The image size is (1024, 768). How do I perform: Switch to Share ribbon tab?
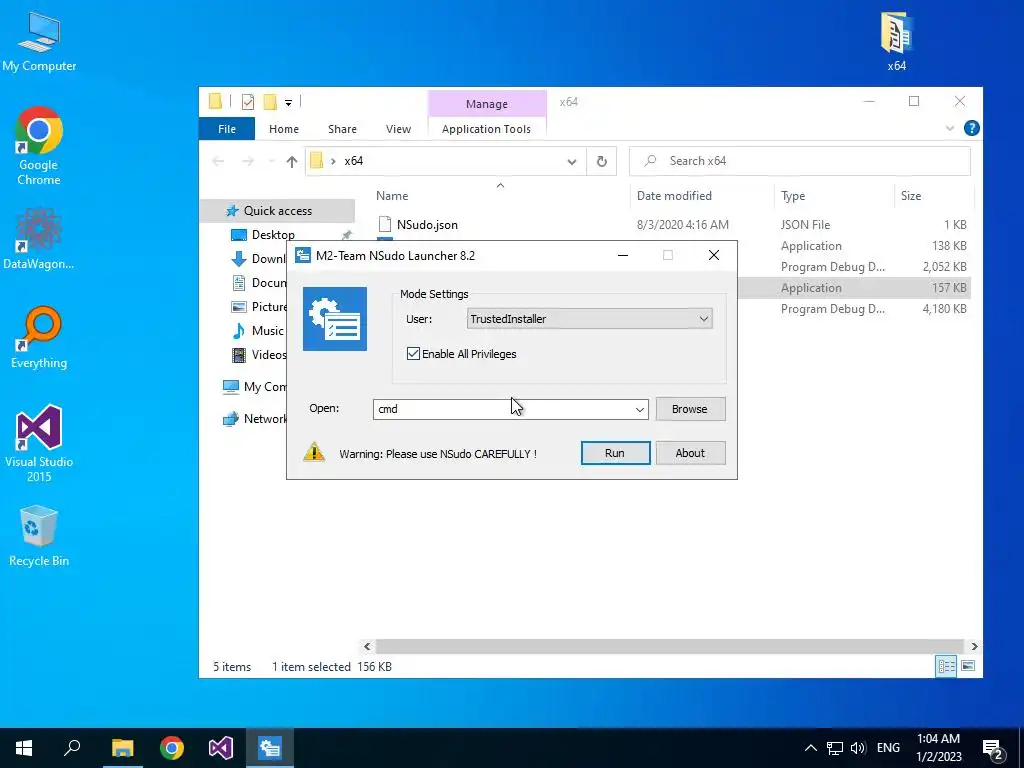(342, 129)
